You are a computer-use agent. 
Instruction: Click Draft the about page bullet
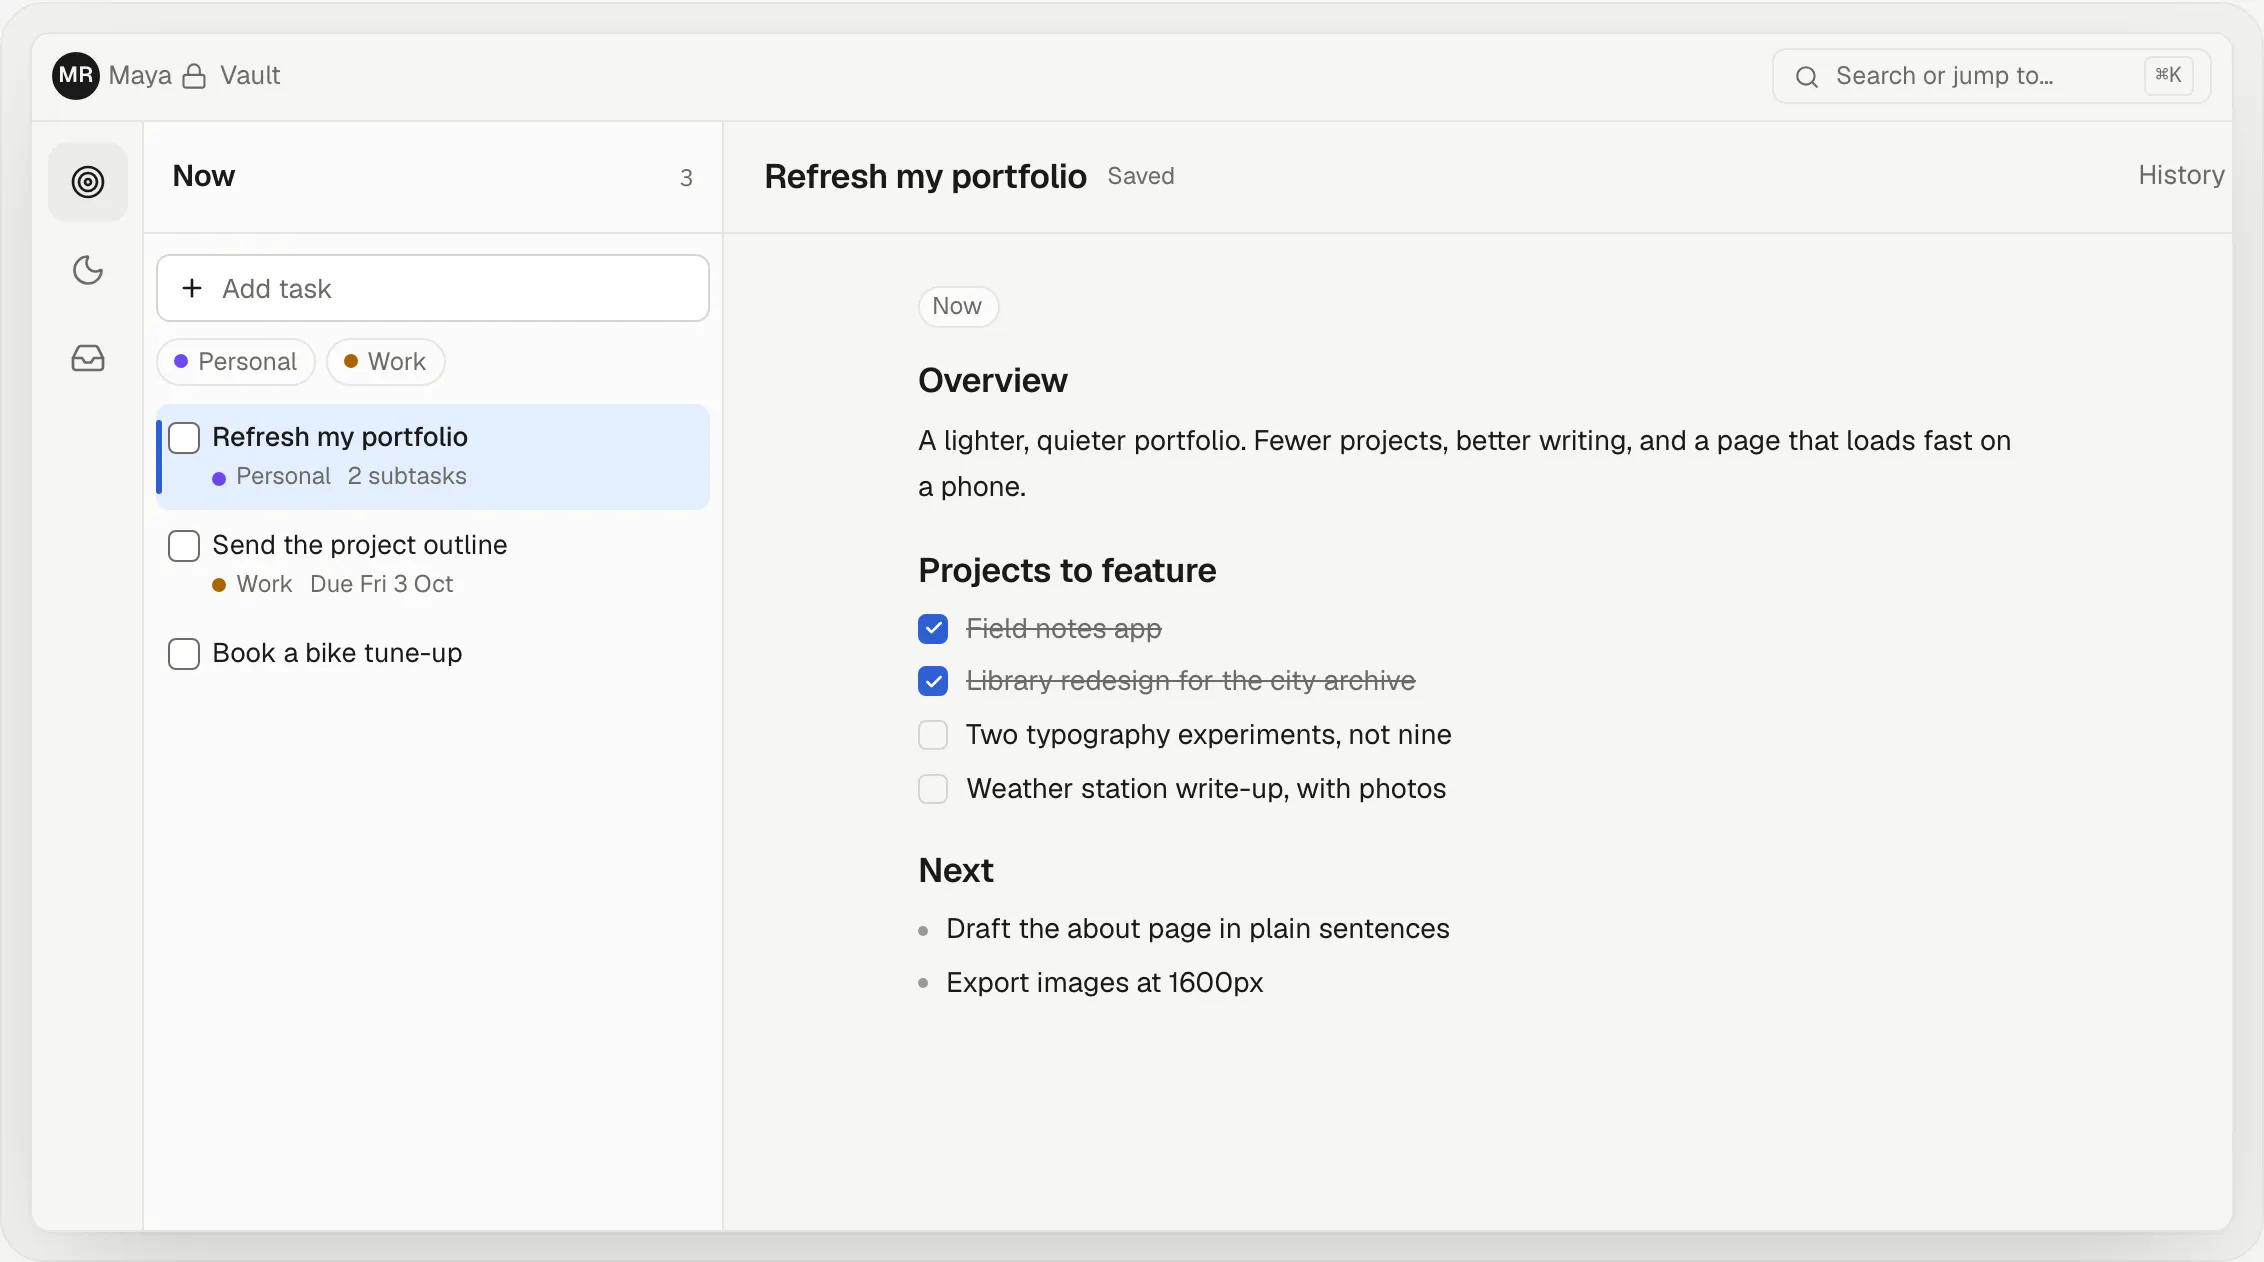click(x=1198, y=928)
